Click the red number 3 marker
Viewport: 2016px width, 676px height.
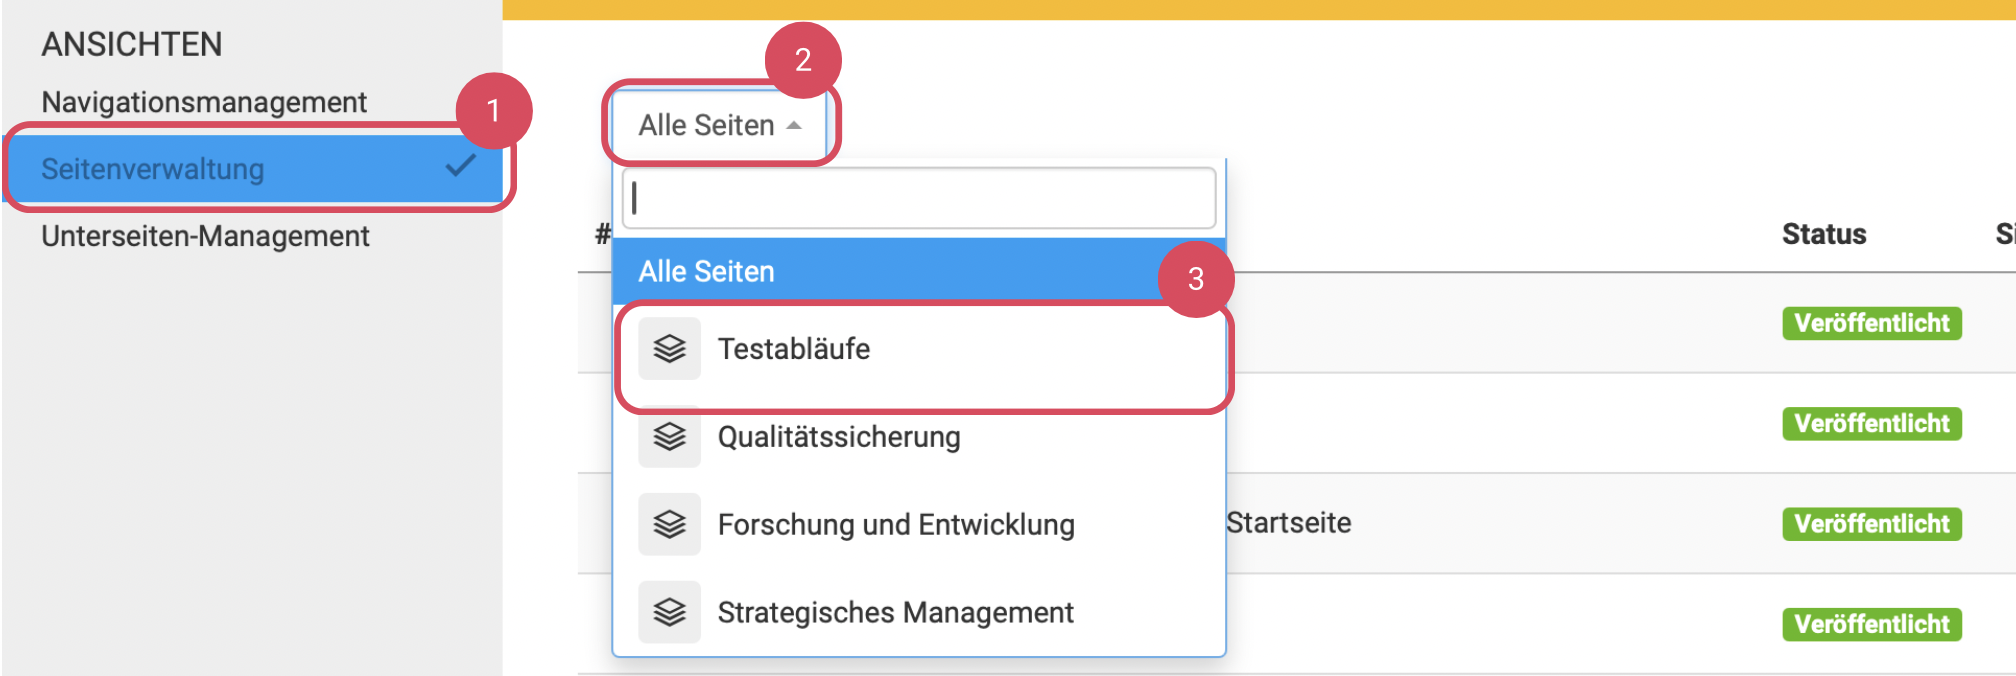click(x=1195, y=279)
